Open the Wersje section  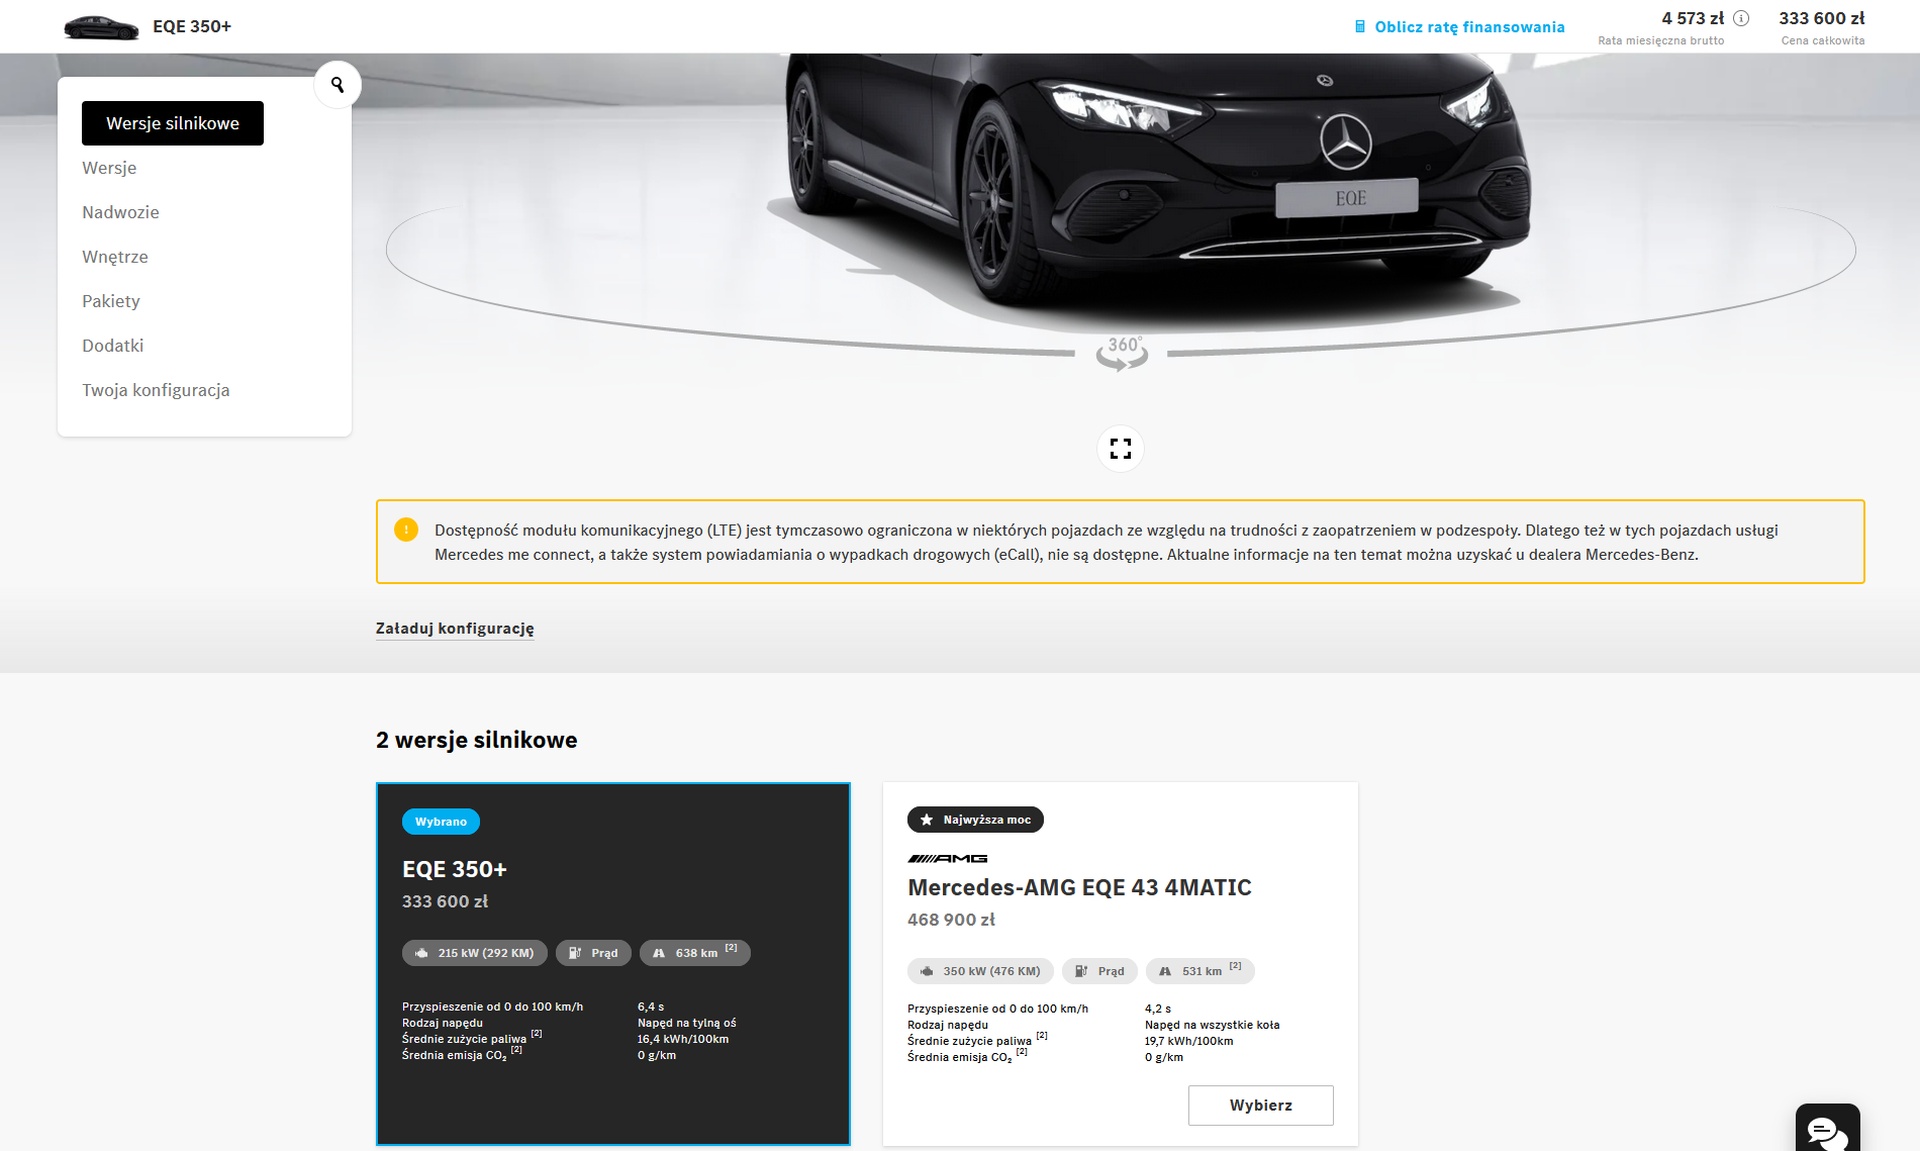tap(109, 168)
